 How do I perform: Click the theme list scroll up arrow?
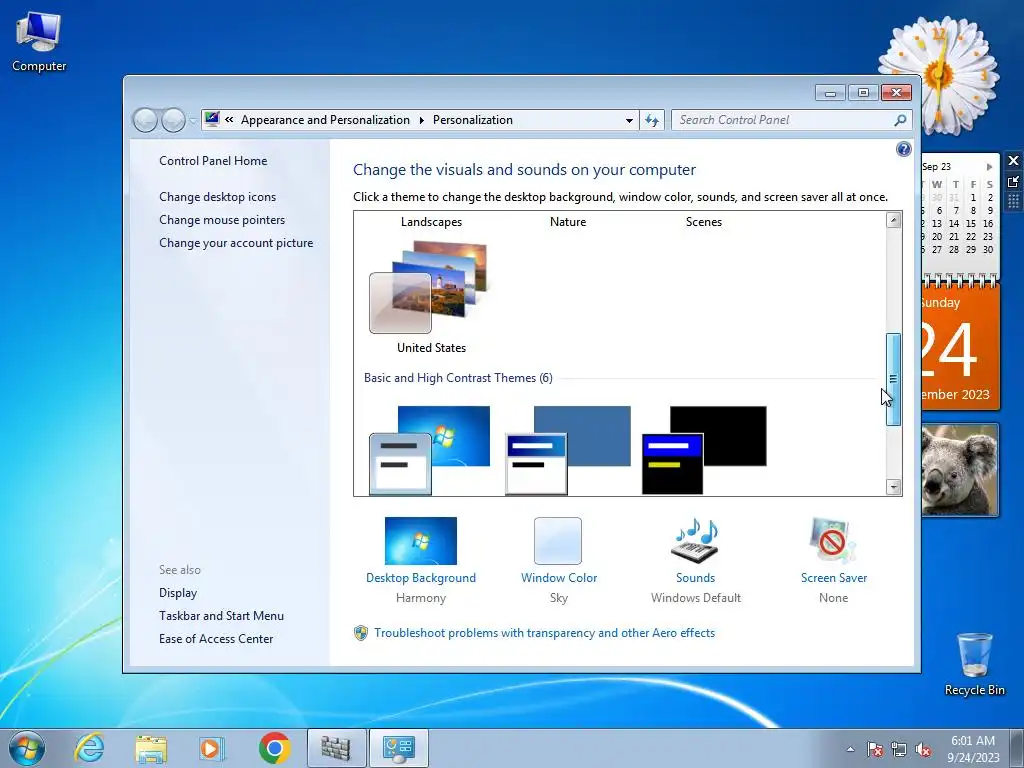(x=893, y=220)
